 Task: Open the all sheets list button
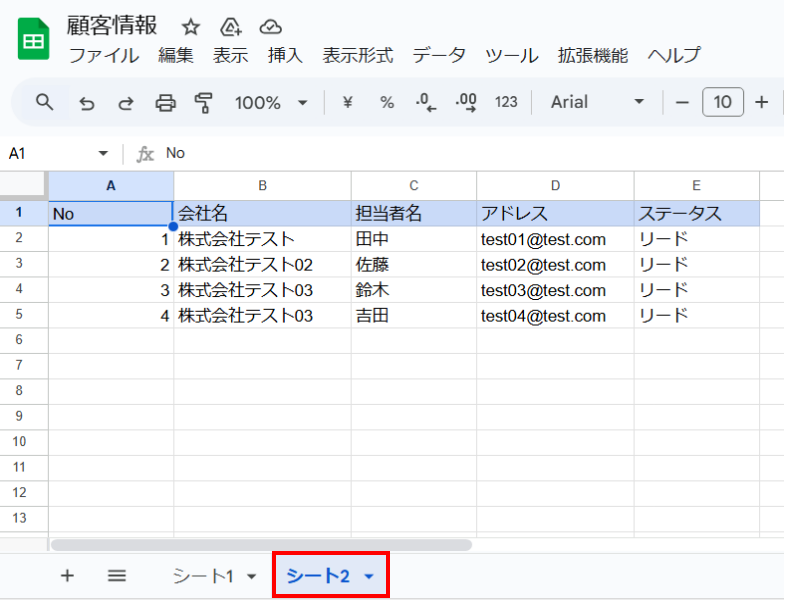(117, 576)
